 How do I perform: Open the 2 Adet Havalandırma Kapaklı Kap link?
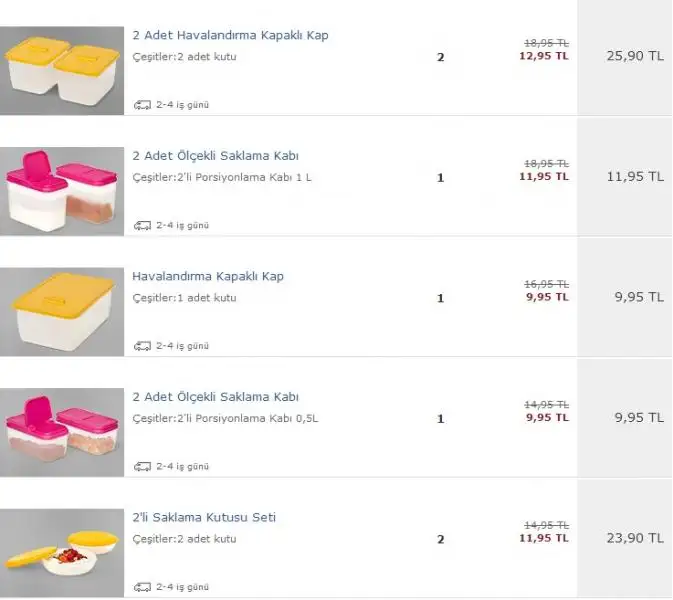(x=230, y=35)
